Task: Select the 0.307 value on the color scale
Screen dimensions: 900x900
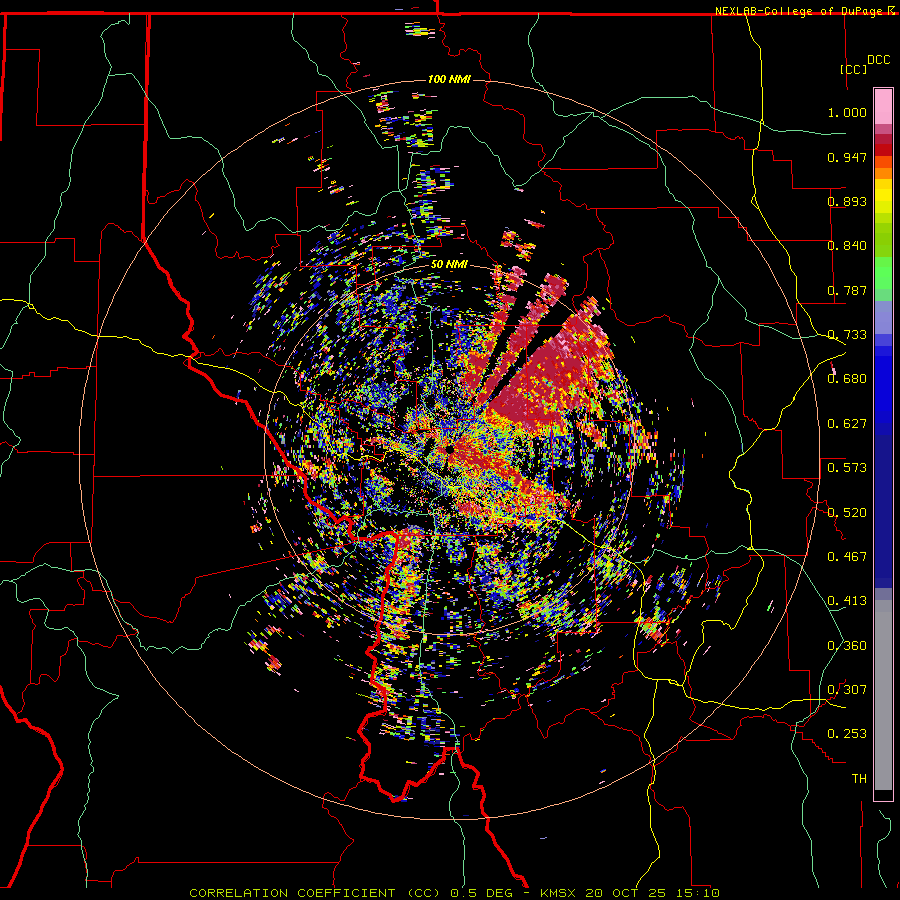Action: coord(847,690)
